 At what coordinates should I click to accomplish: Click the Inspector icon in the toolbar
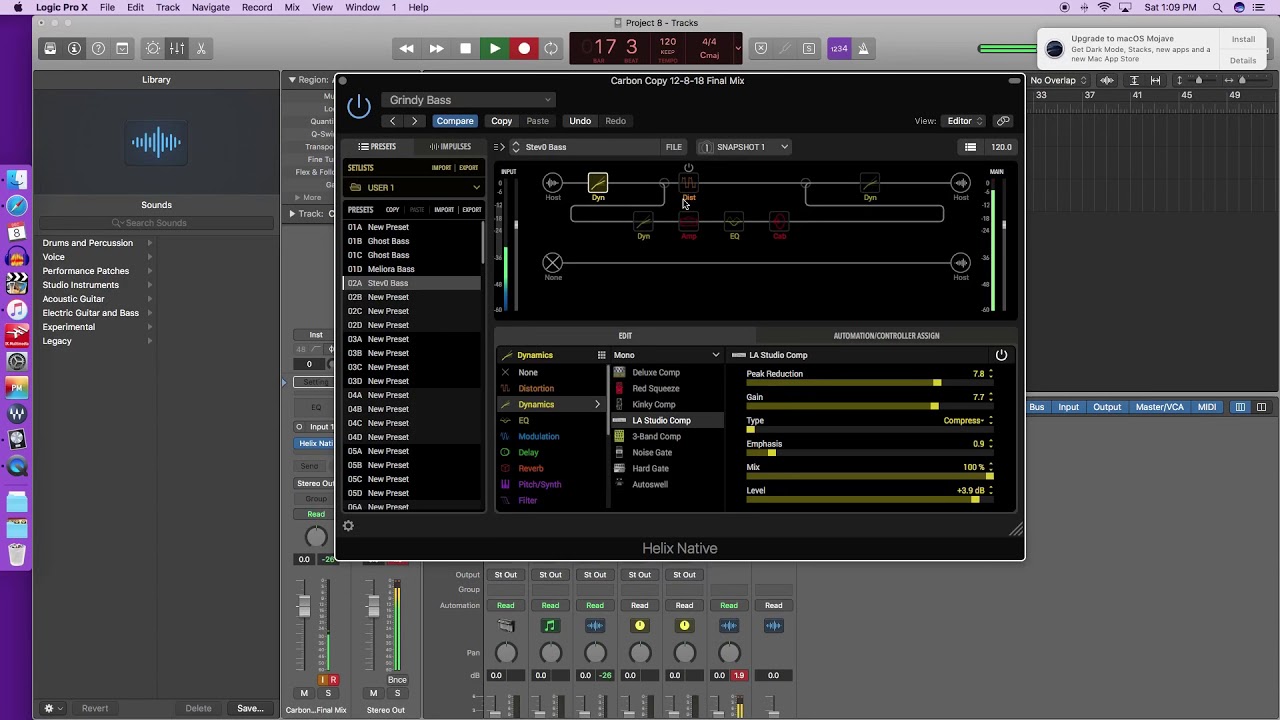(x=74, y=48)
